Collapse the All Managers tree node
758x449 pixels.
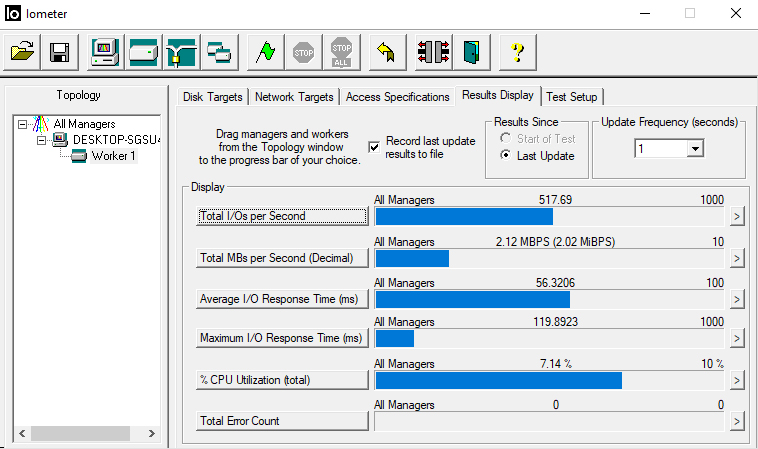pyautogui.click(x=22, y=125)
